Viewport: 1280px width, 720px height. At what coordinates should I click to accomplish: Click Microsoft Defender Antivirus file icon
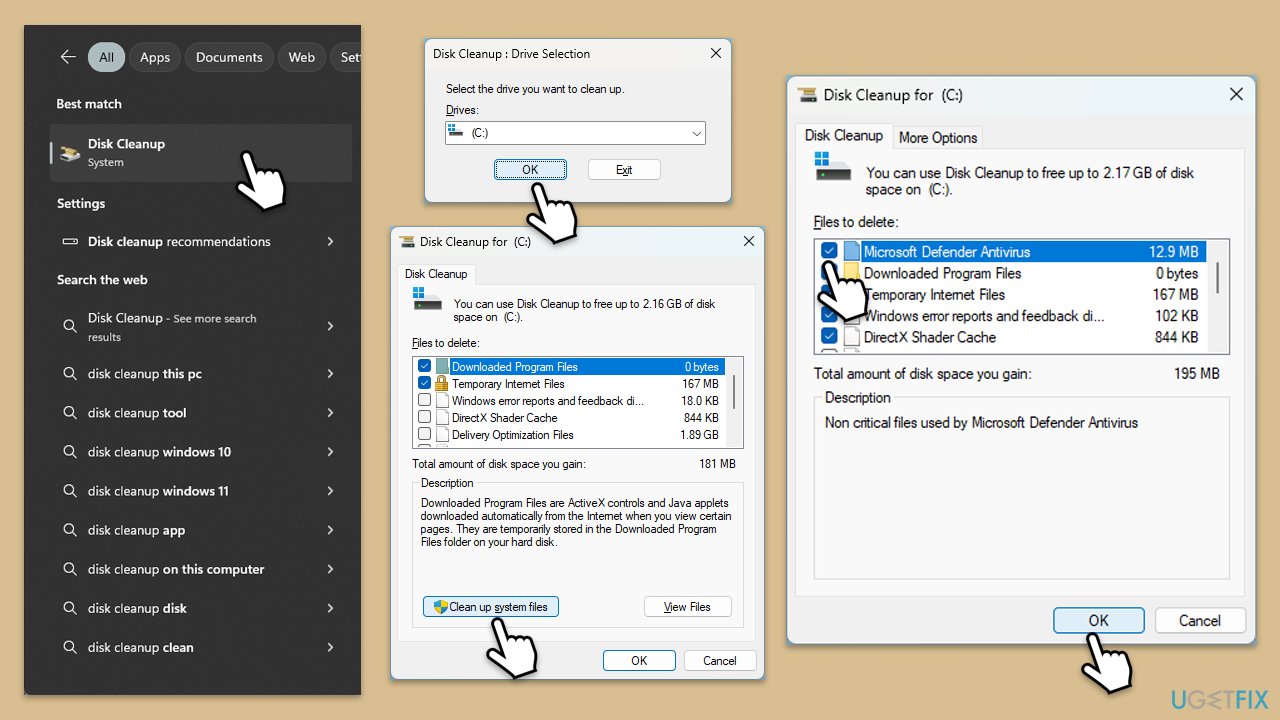(x=852, y=251)
